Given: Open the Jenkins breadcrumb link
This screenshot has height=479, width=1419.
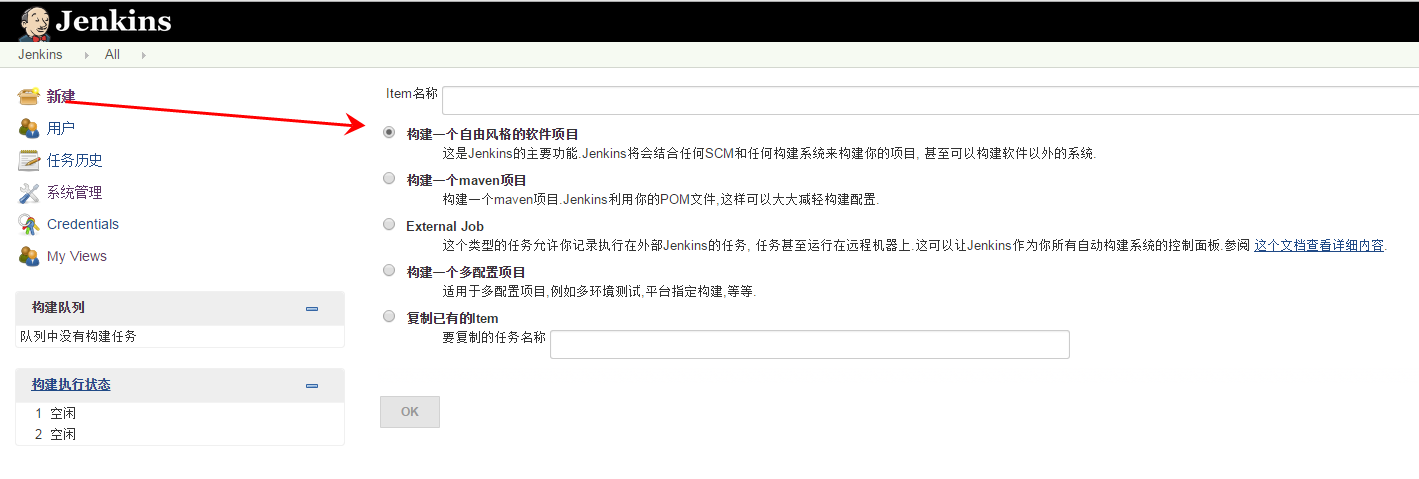Looking at the screenshot, I should tap(40, 55).
